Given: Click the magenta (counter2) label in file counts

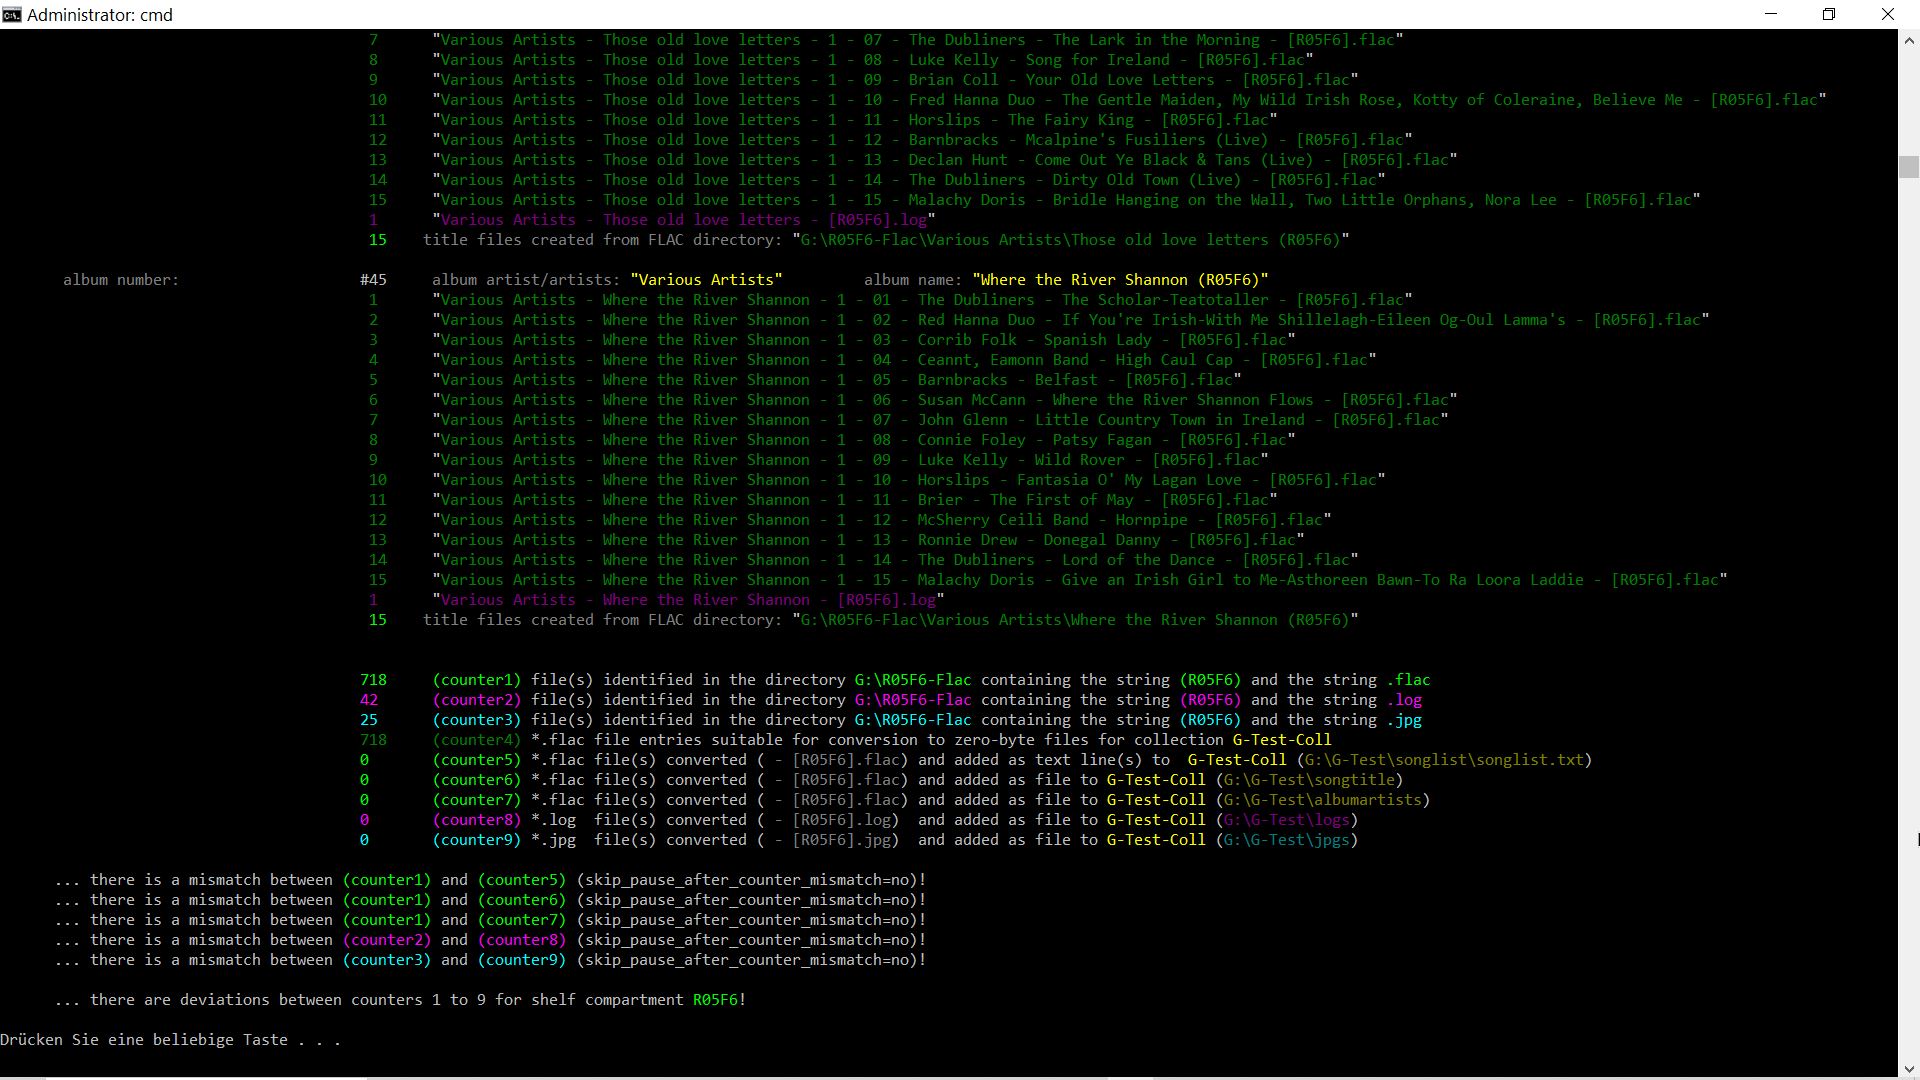Looking at the screenshot, I should pyautogui.click(x=476, y=700).
